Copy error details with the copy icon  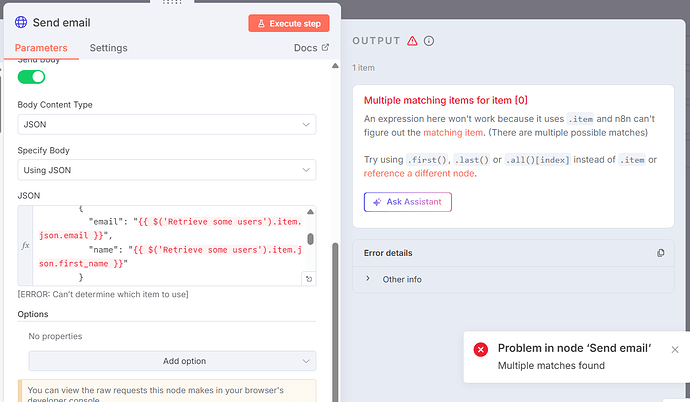coord(659,253)
